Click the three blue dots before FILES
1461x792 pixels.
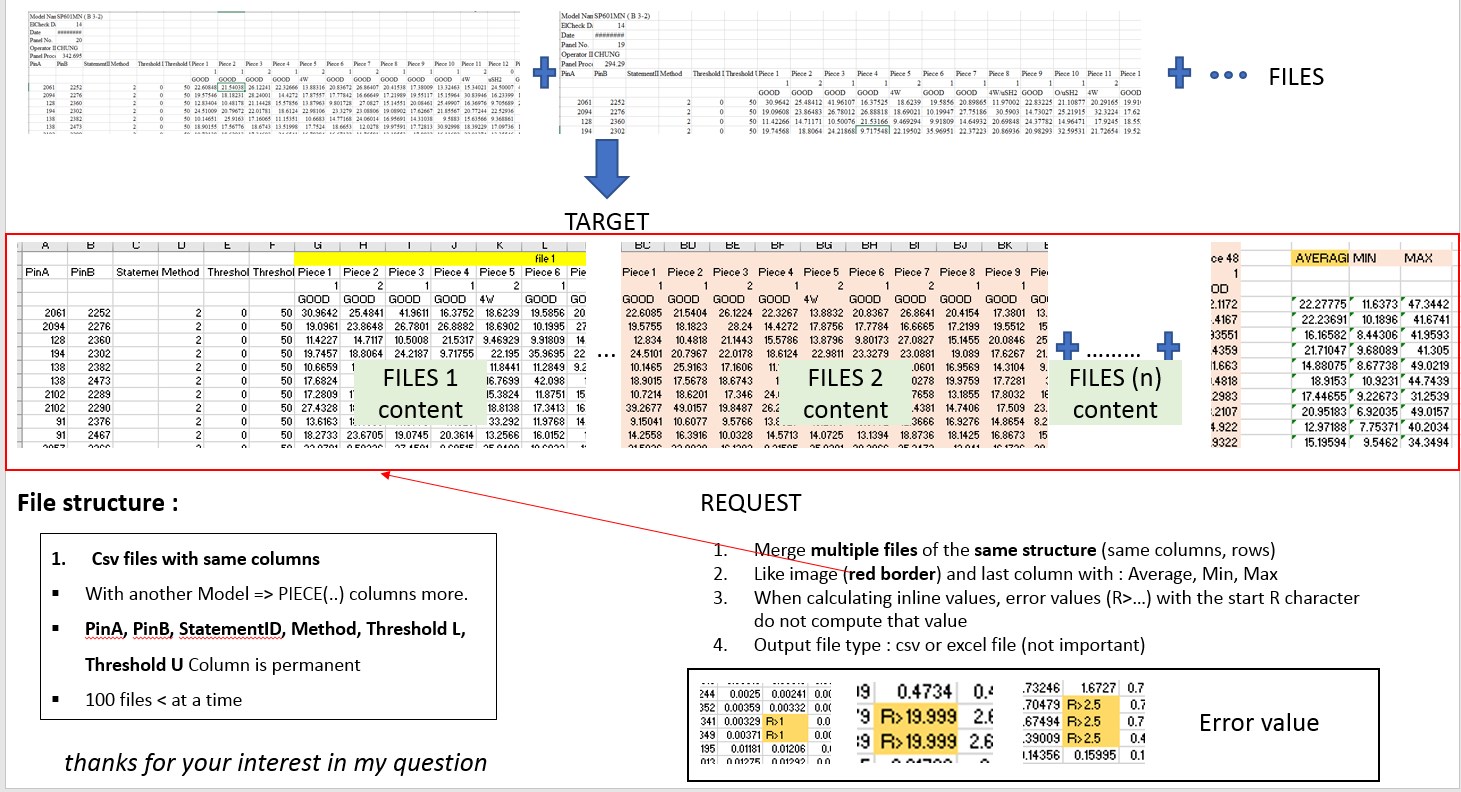[1226, 75]
